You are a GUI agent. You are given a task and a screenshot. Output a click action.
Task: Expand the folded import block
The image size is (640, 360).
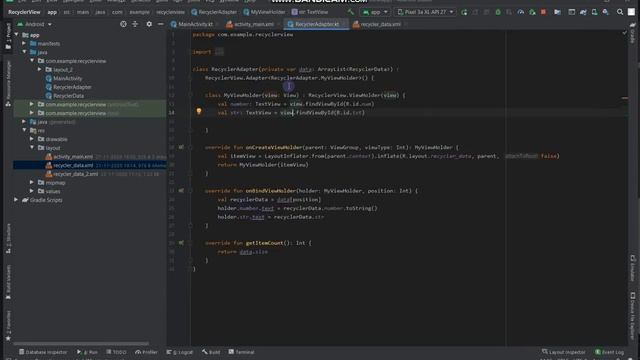219,52
